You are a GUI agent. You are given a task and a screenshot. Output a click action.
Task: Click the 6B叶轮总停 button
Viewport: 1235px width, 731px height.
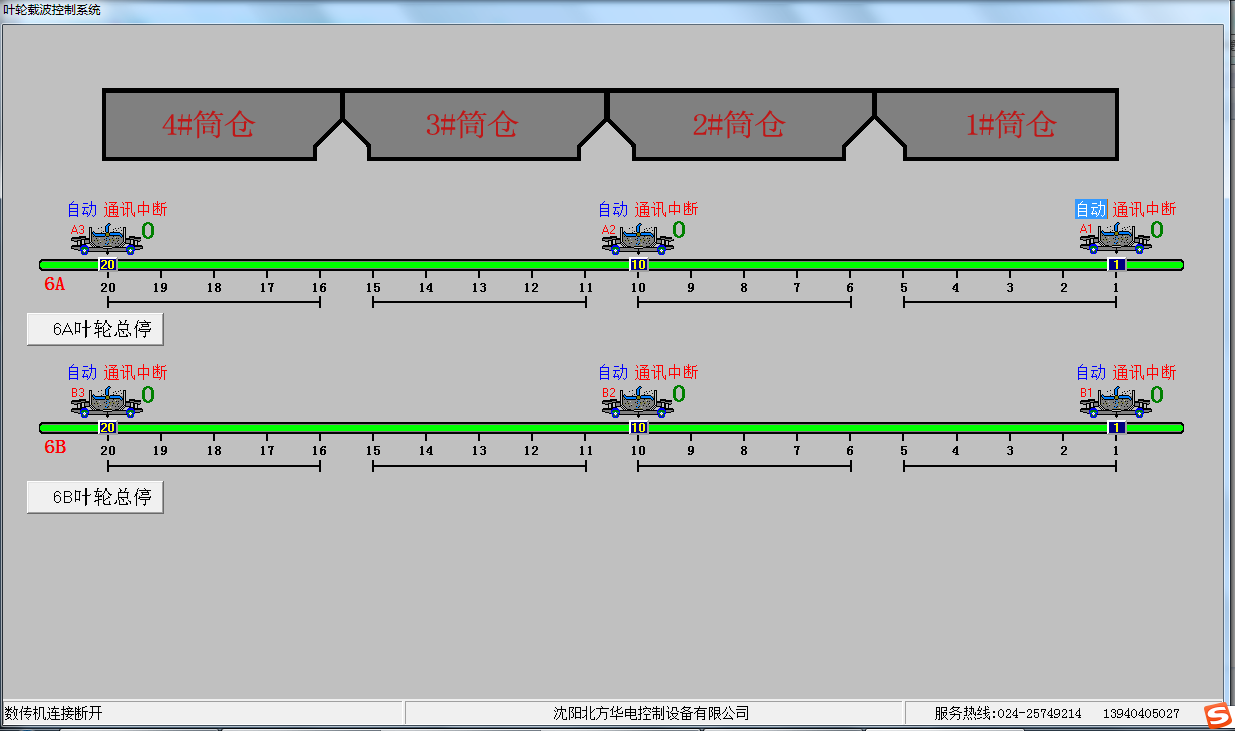(95, 497)
